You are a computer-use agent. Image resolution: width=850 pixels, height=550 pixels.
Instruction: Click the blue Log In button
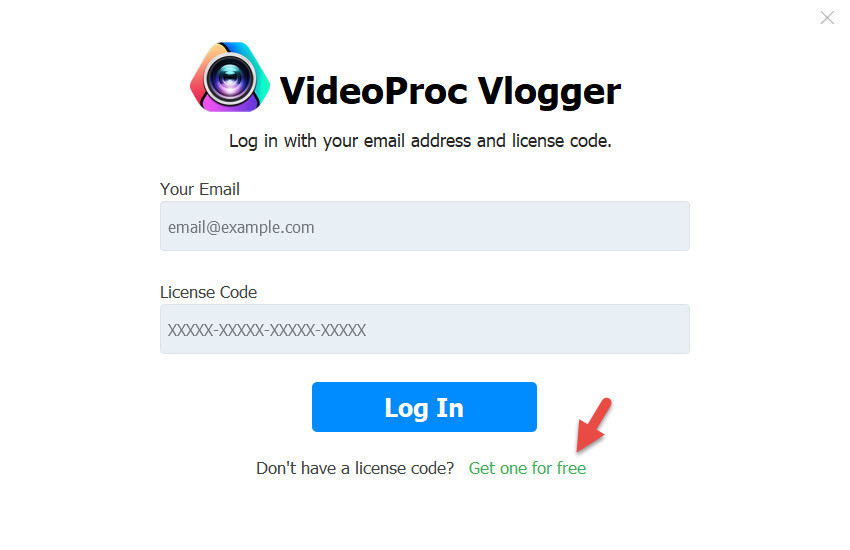point(424,407)
